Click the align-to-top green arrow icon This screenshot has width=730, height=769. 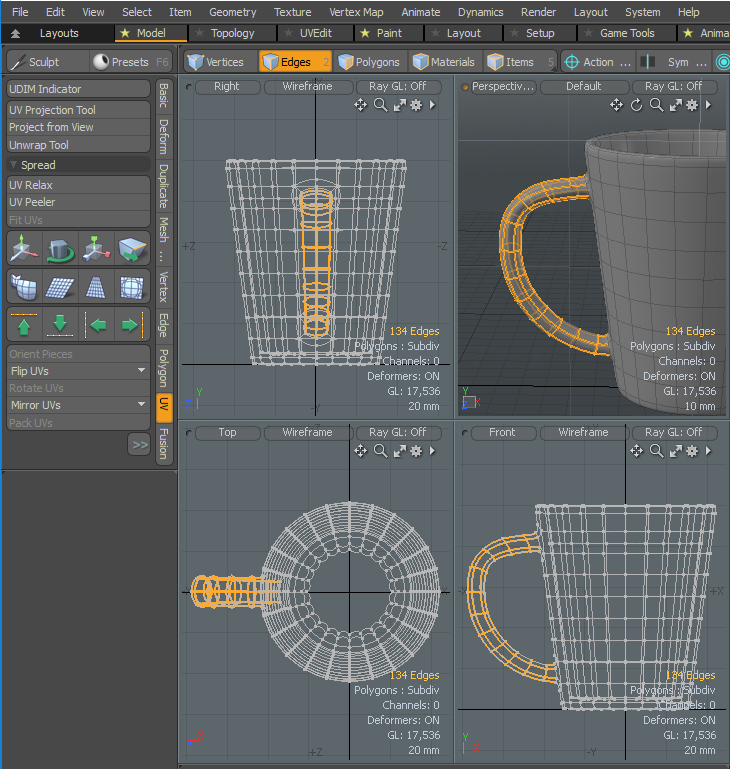coord(24,325)
